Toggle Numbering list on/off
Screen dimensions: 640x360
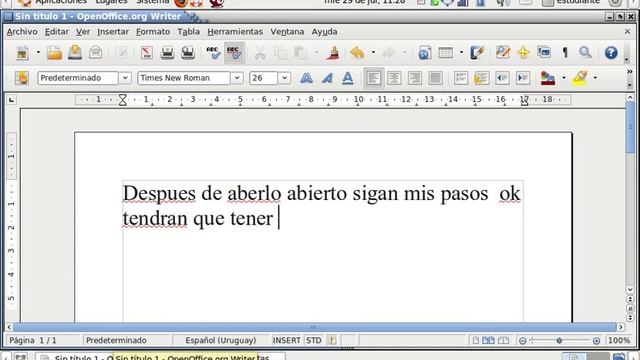coord(461,78)
